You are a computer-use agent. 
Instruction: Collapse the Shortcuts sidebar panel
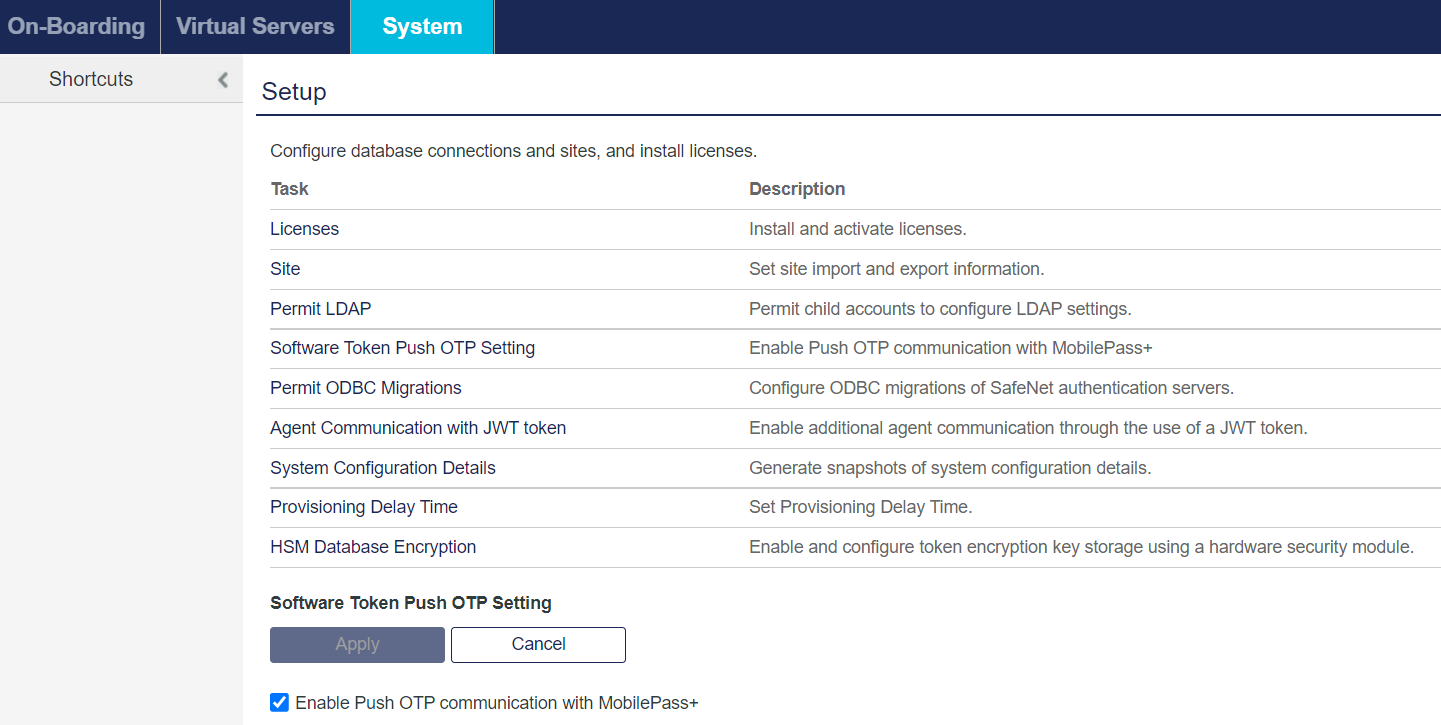coord(222,79)
